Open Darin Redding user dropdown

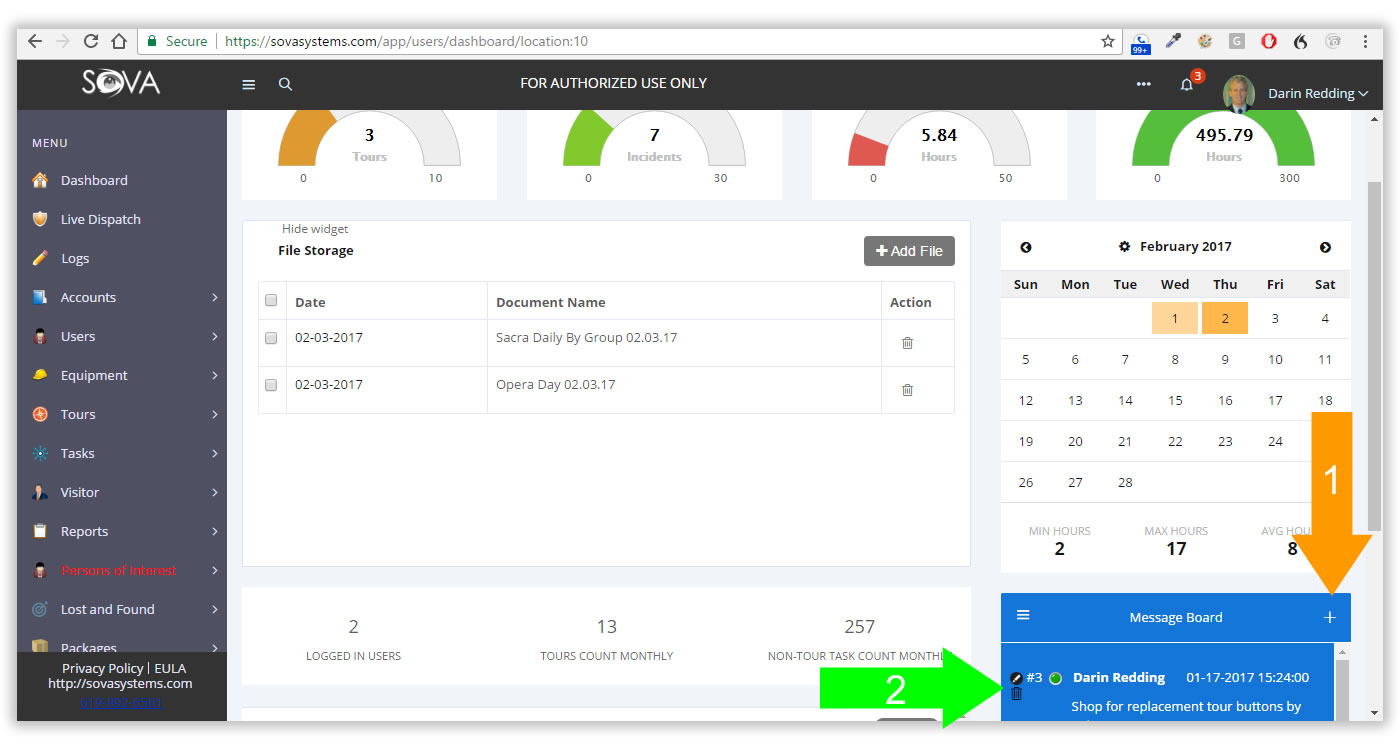click(x=1317, y=93)
